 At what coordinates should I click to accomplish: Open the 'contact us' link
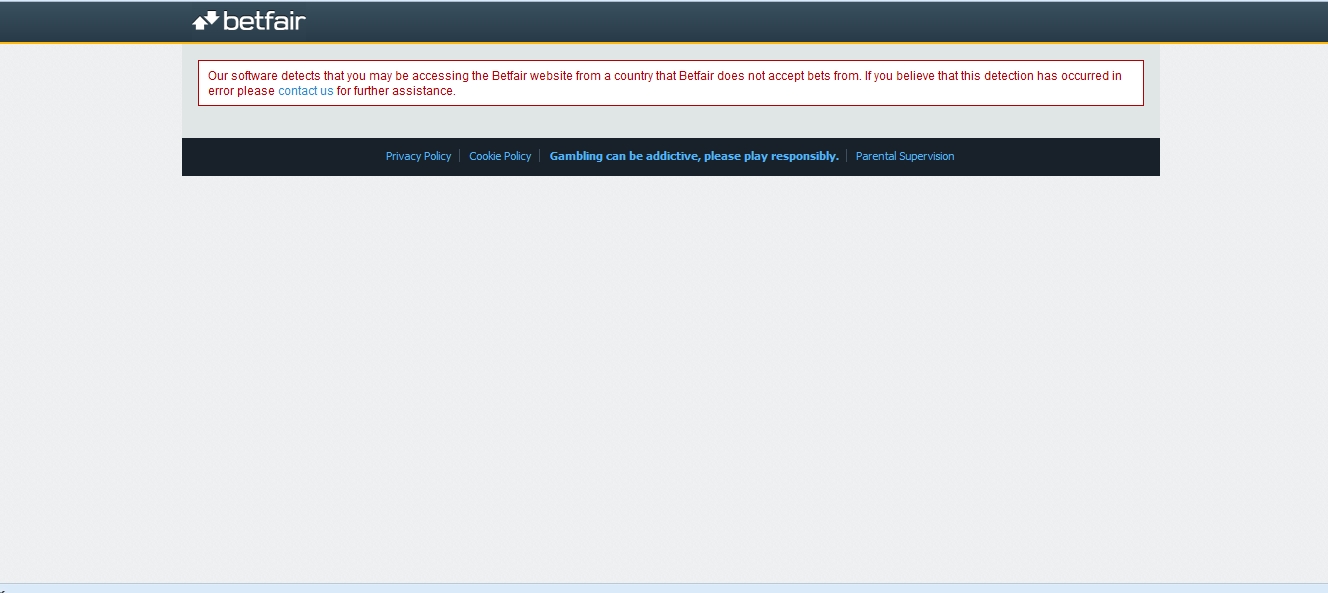tap(306, 91)
